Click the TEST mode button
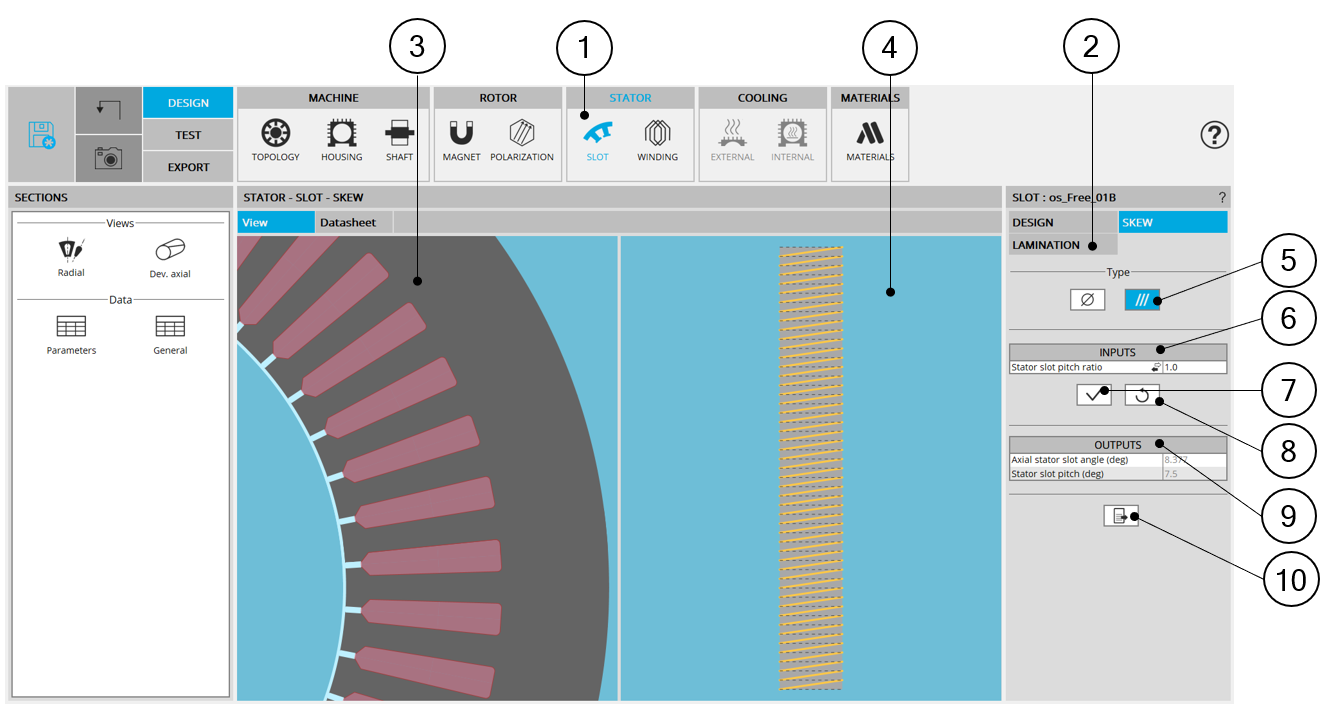 click(x=188, y=135)
